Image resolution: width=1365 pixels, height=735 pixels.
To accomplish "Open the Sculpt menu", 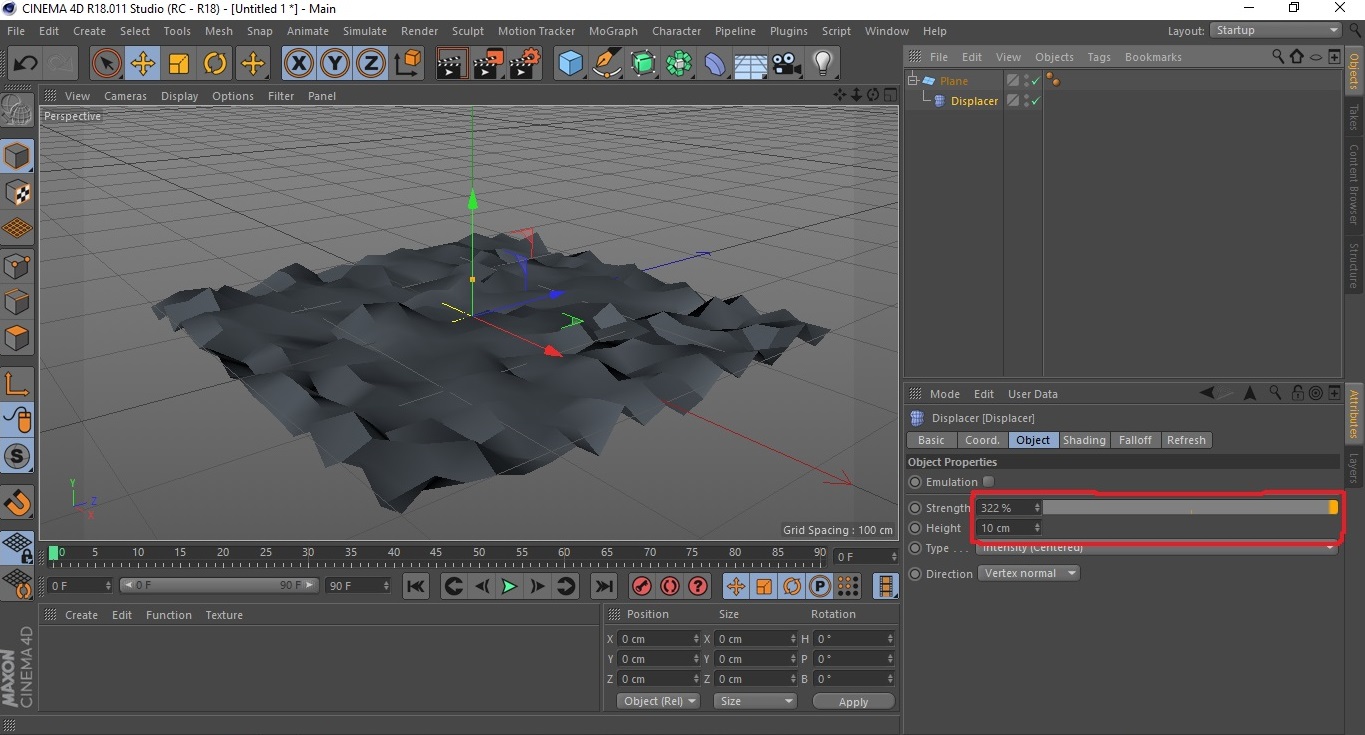I will pos(467,31).
